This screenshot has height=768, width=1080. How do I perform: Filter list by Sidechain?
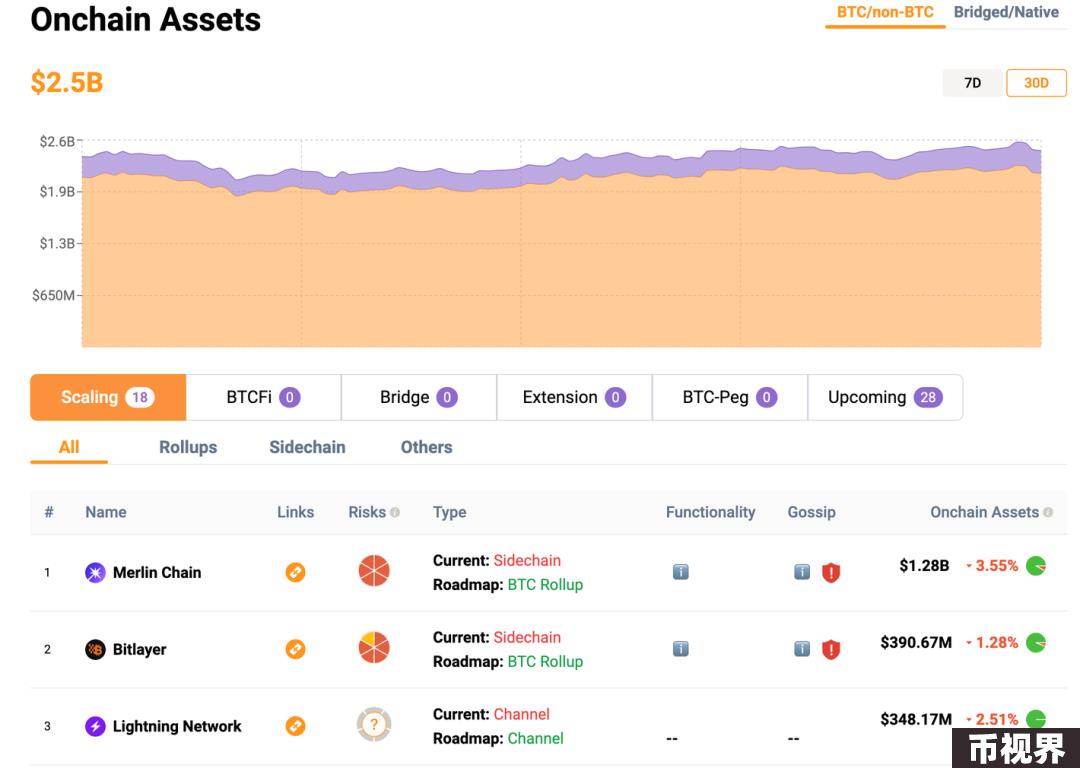[x=307, y=448]
